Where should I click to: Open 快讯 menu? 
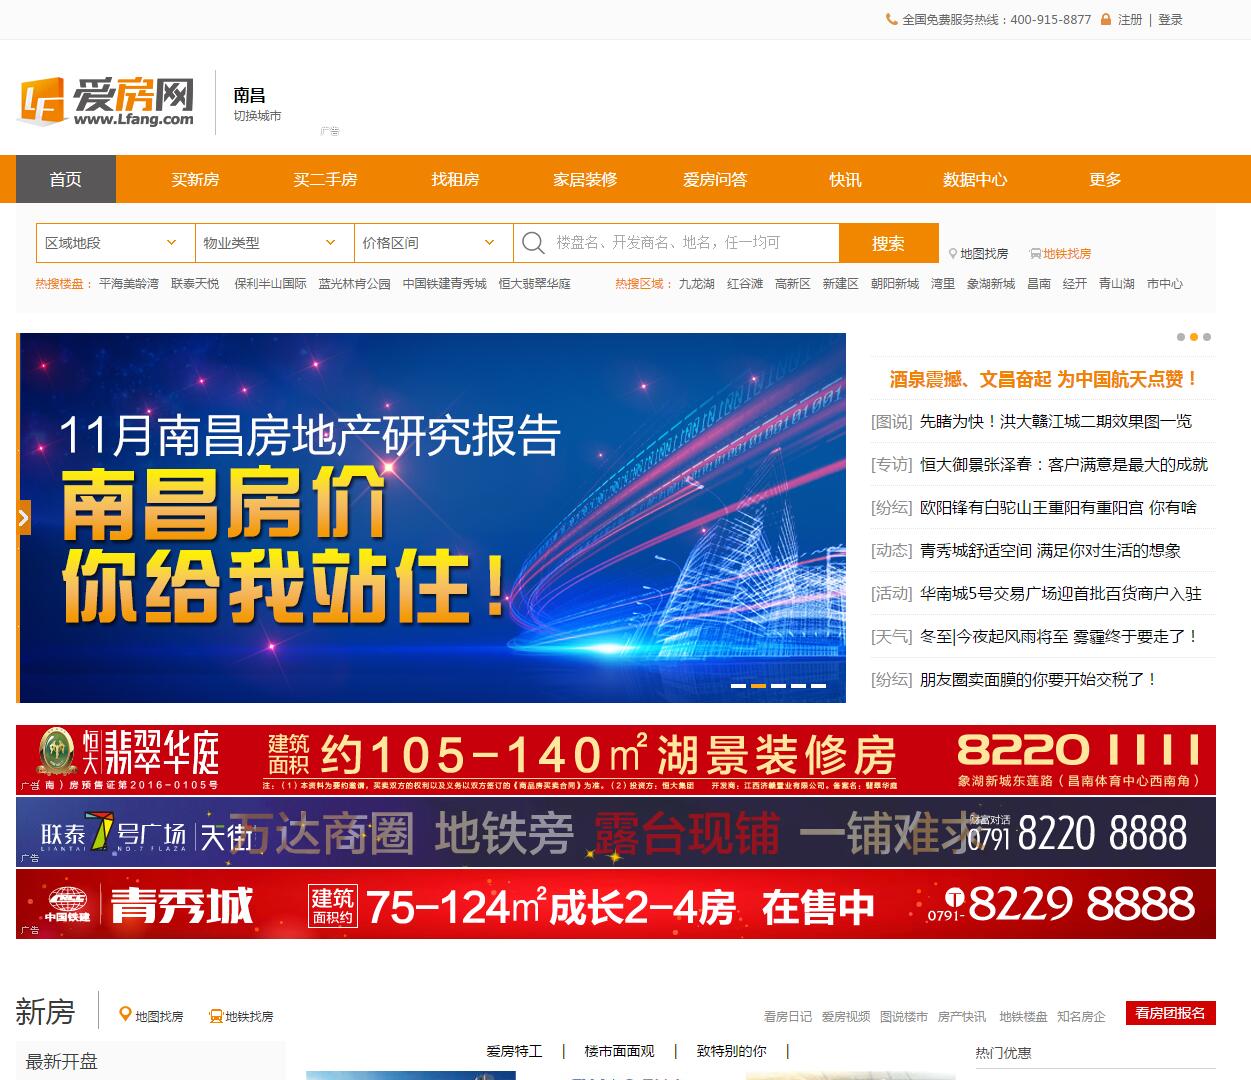[x=845, y=179]
